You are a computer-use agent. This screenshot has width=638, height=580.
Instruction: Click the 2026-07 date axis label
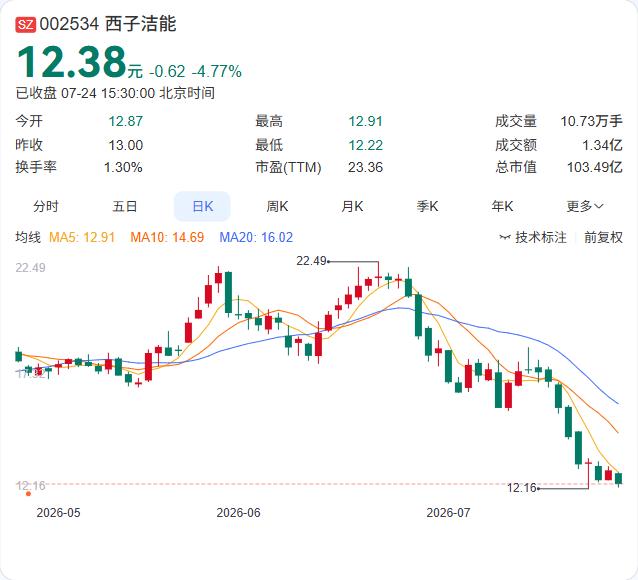tap(448, 512)
